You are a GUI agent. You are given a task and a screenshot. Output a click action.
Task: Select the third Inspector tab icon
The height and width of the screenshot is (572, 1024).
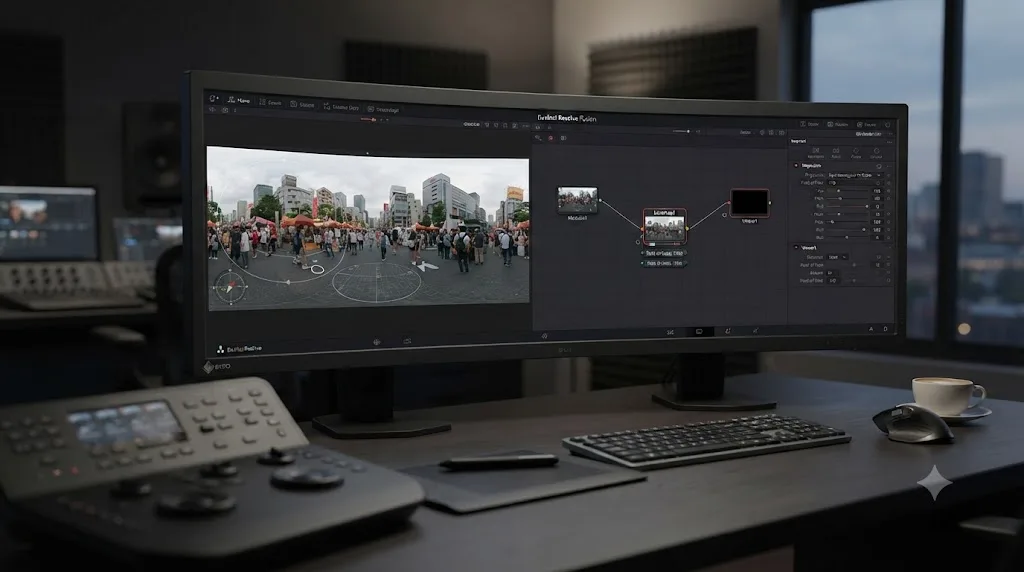click(x=856, y=153)
